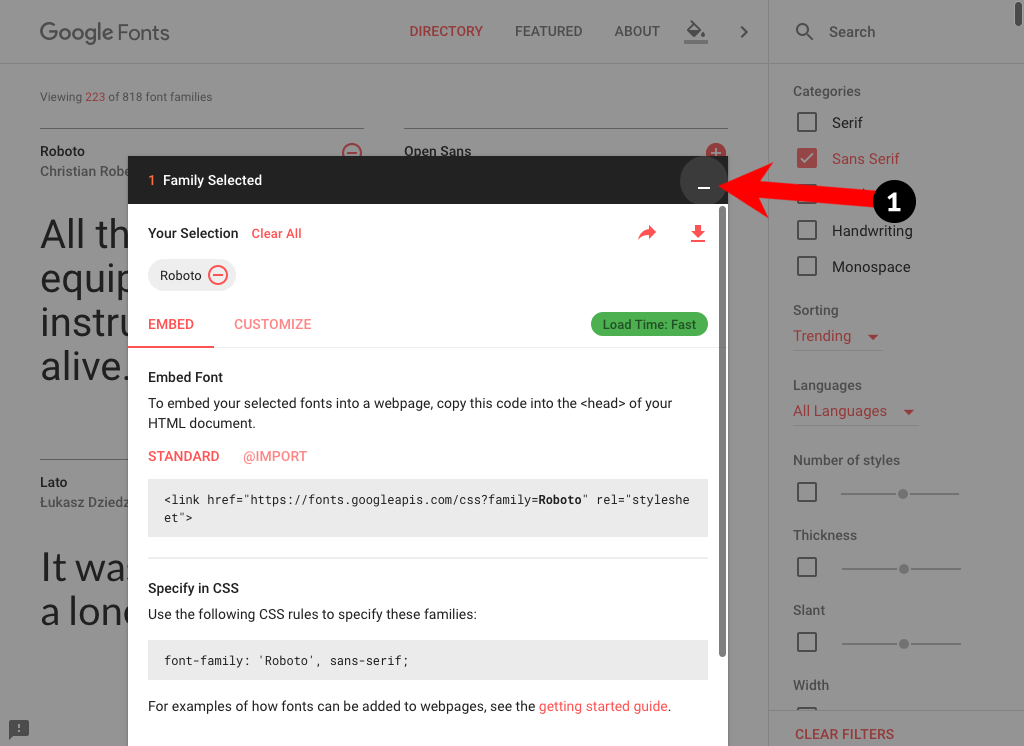Open the getting started guide link

[603, 706]
